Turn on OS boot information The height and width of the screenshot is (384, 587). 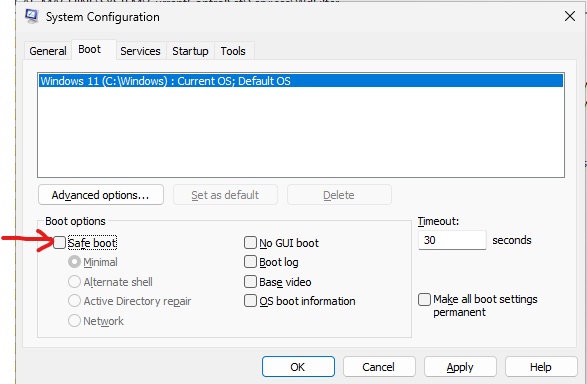(250, 301)
